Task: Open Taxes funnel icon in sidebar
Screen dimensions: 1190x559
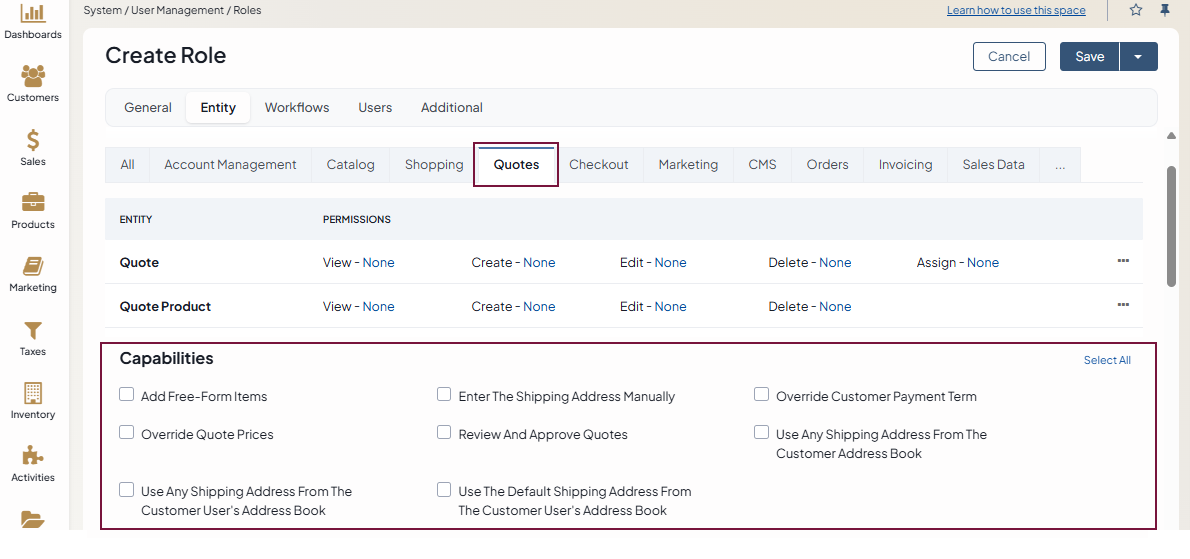Action: click(x=33, y=330)
